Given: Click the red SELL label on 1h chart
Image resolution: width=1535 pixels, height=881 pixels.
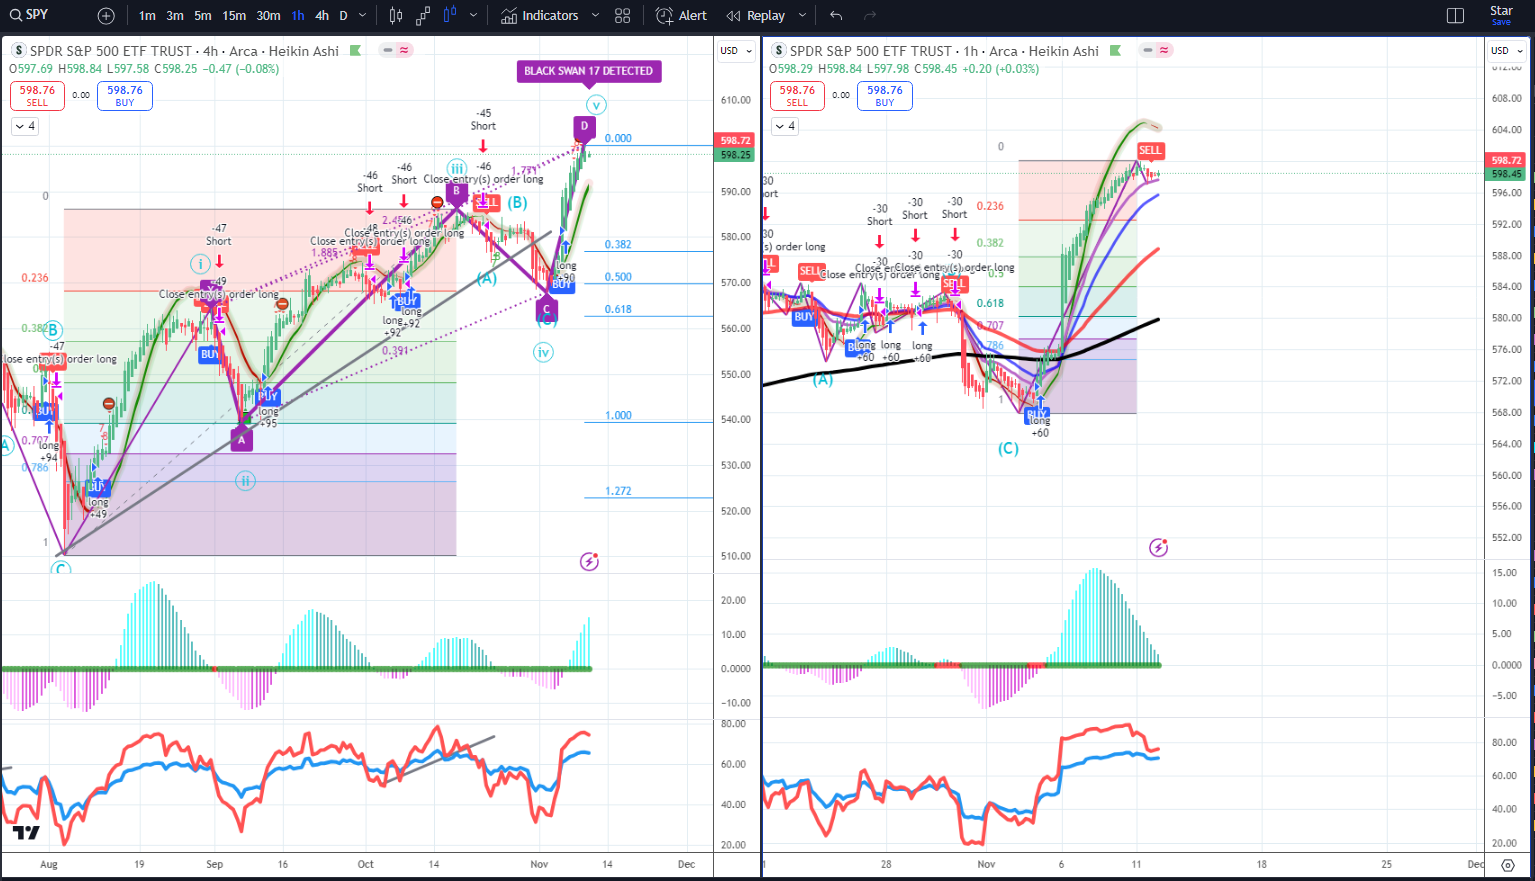Looking at the screenshot, I should click(1150, 150).
